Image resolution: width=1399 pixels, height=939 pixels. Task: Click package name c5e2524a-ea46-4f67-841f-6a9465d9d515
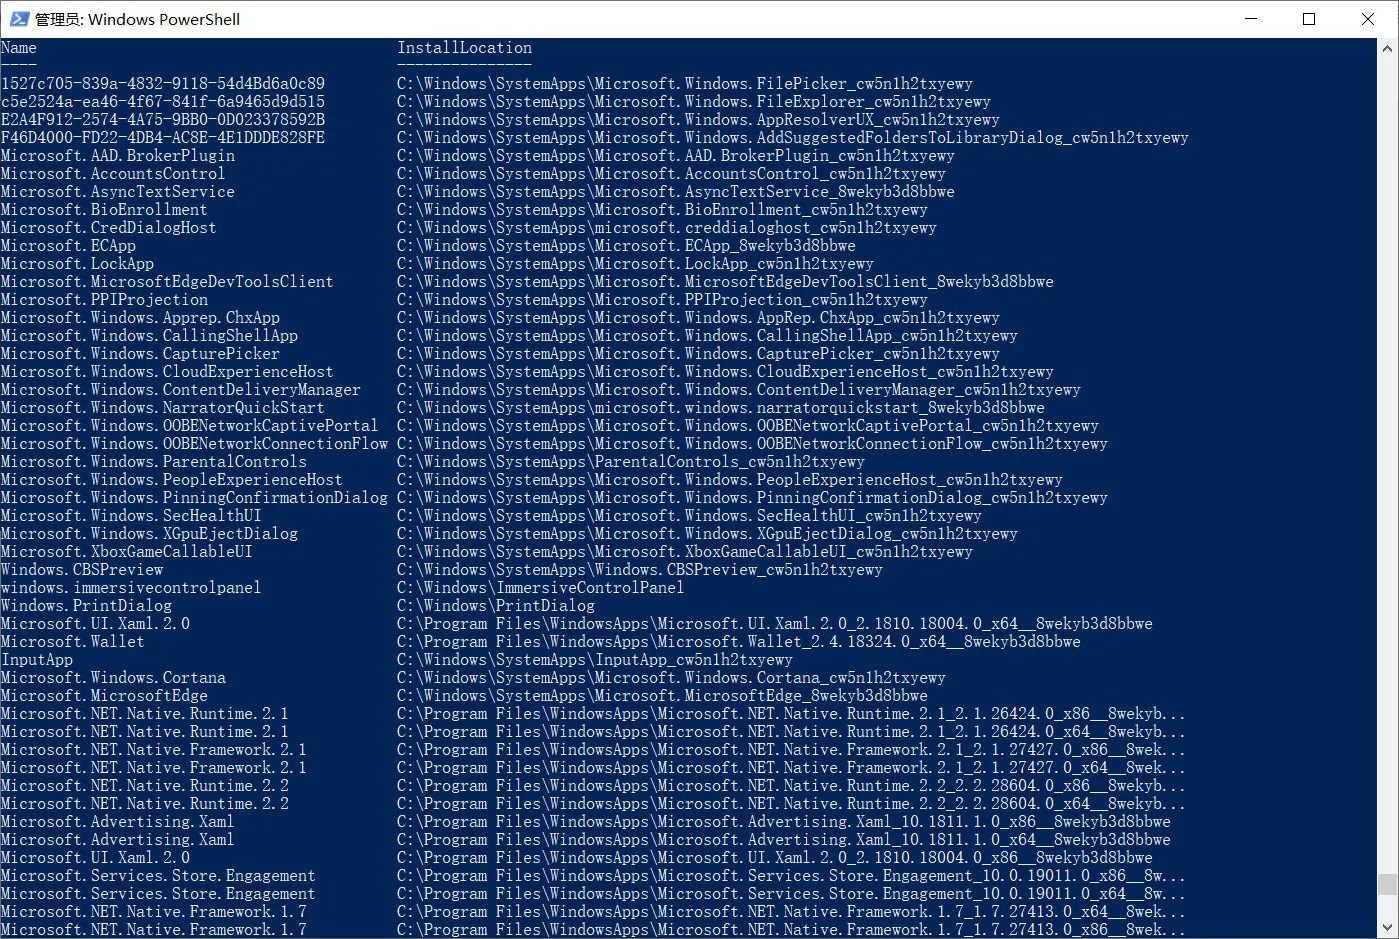pos(163,102)
